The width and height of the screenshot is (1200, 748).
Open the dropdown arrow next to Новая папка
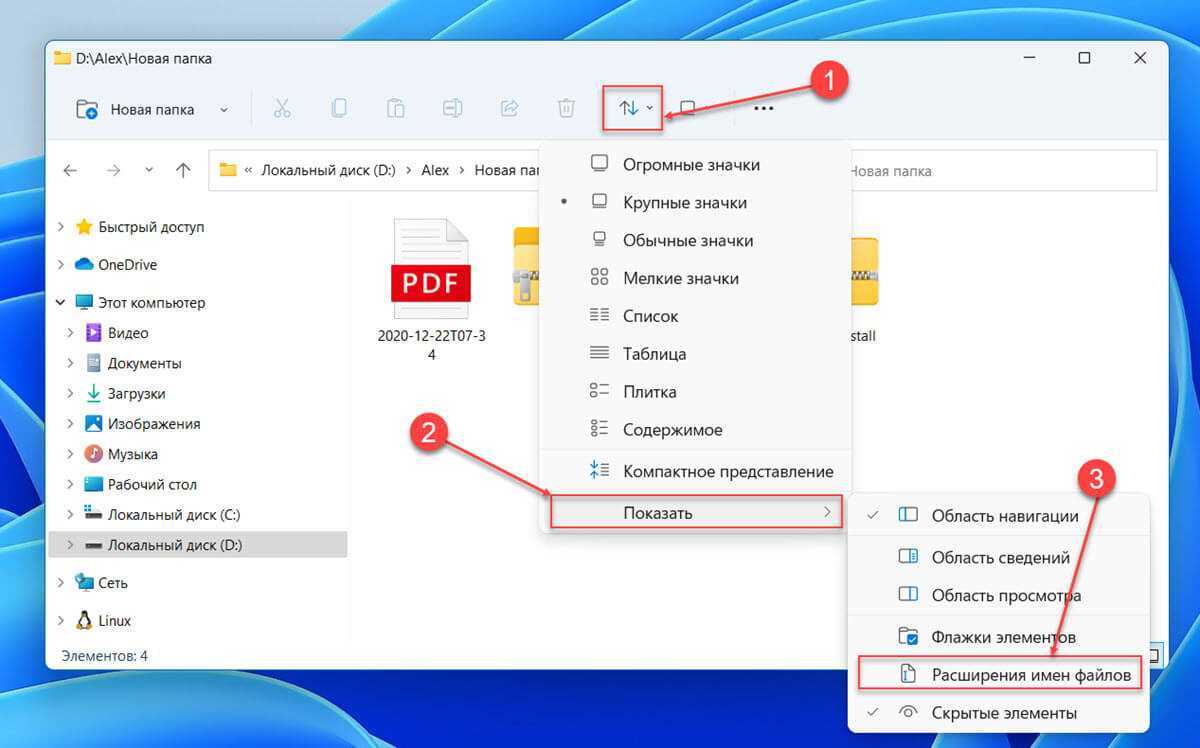tap(223, 109)
